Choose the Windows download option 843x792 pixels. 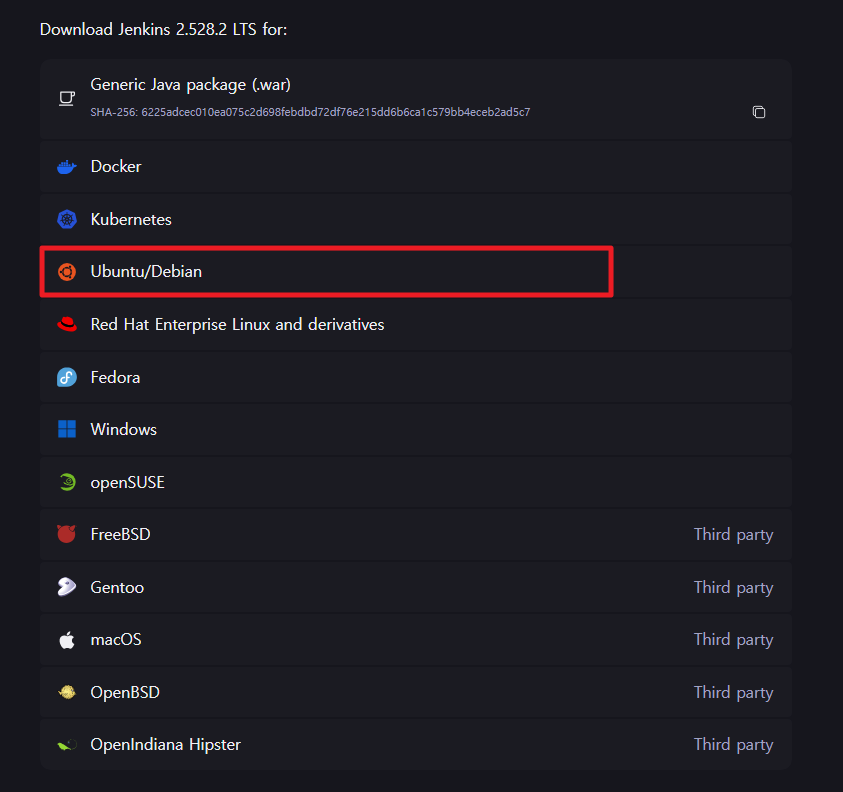pos(416,429)
